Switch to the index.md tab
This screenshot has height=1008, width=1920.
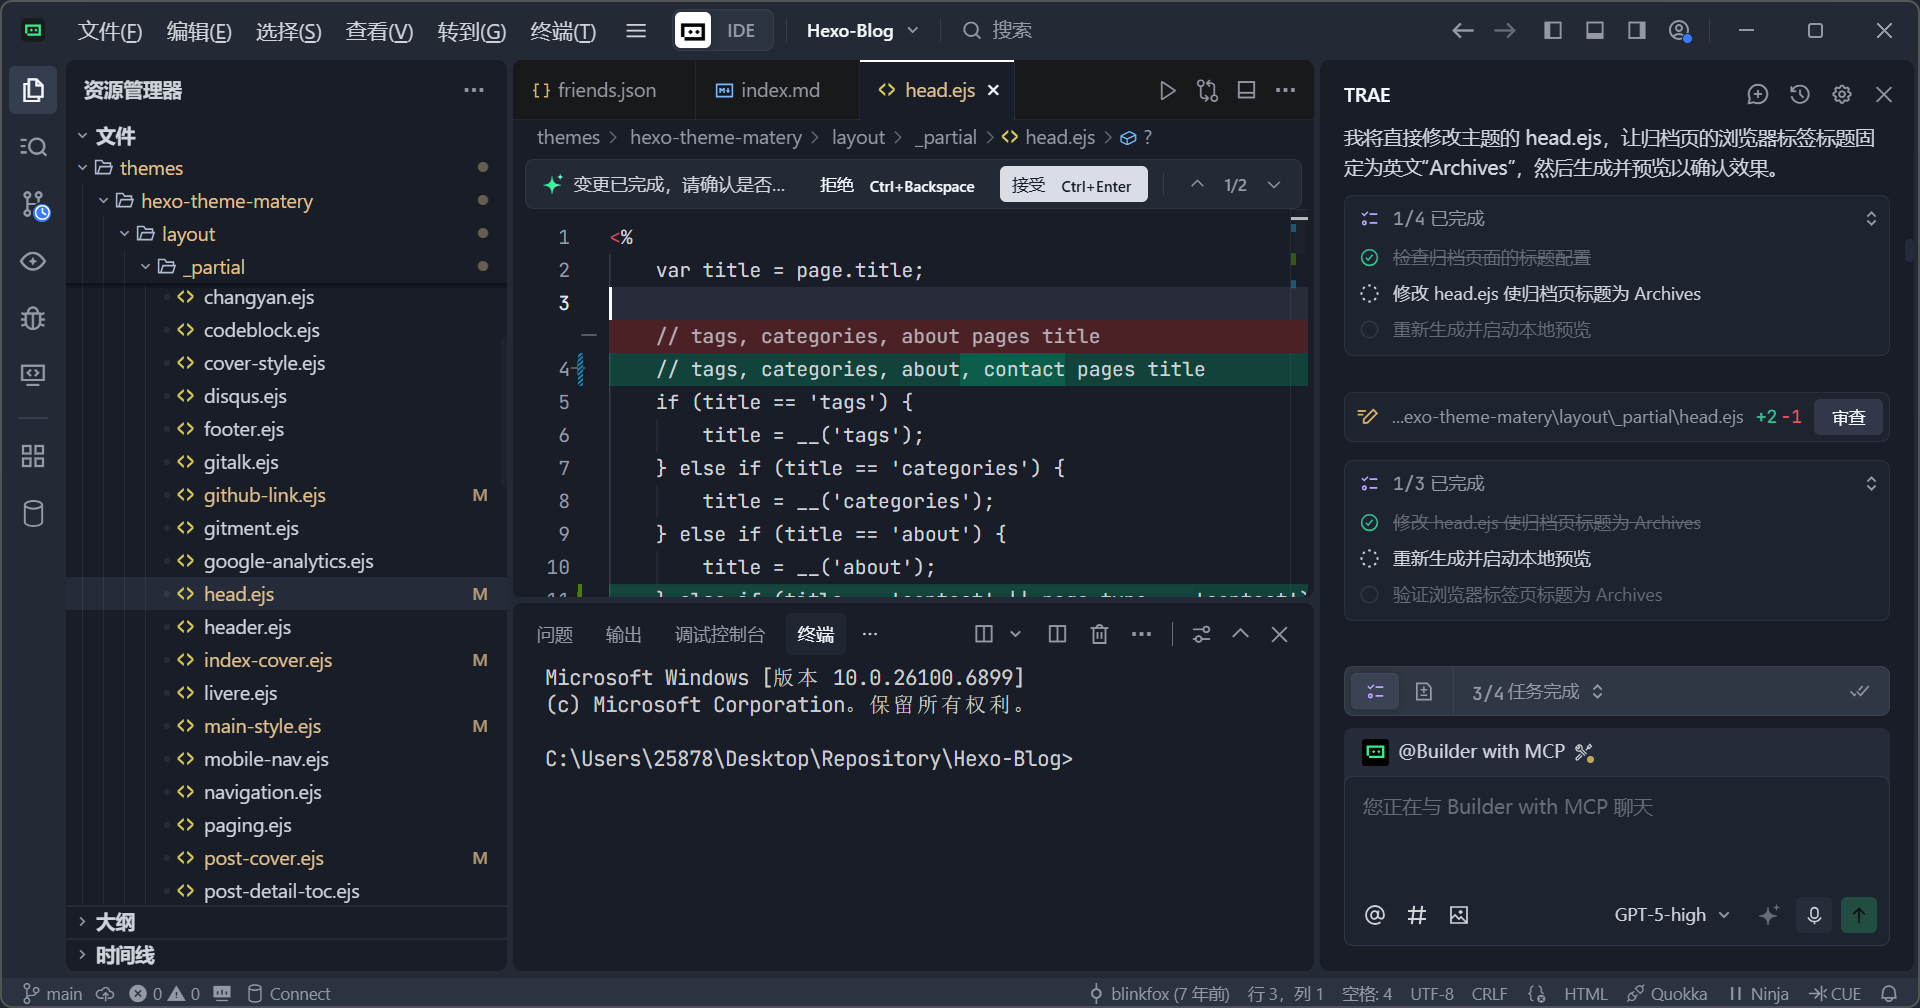click(768, 91)
